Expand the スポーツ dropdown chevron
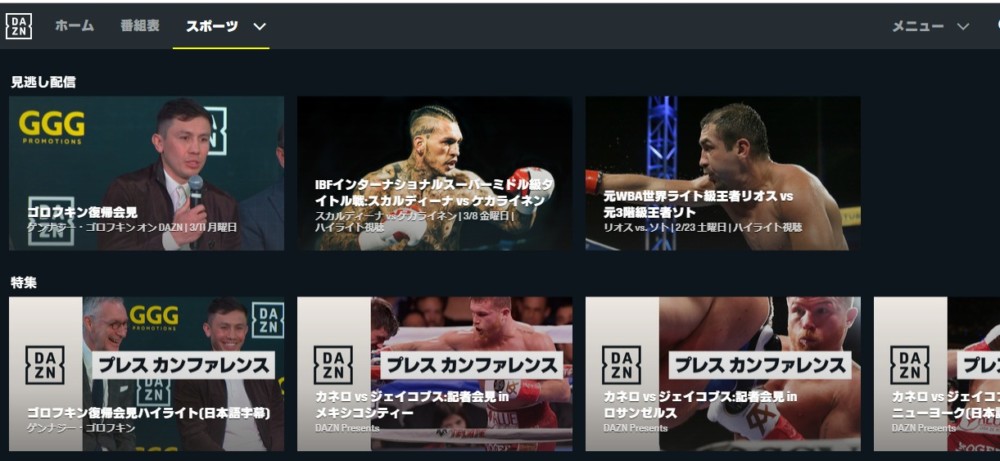 (259, 27)
